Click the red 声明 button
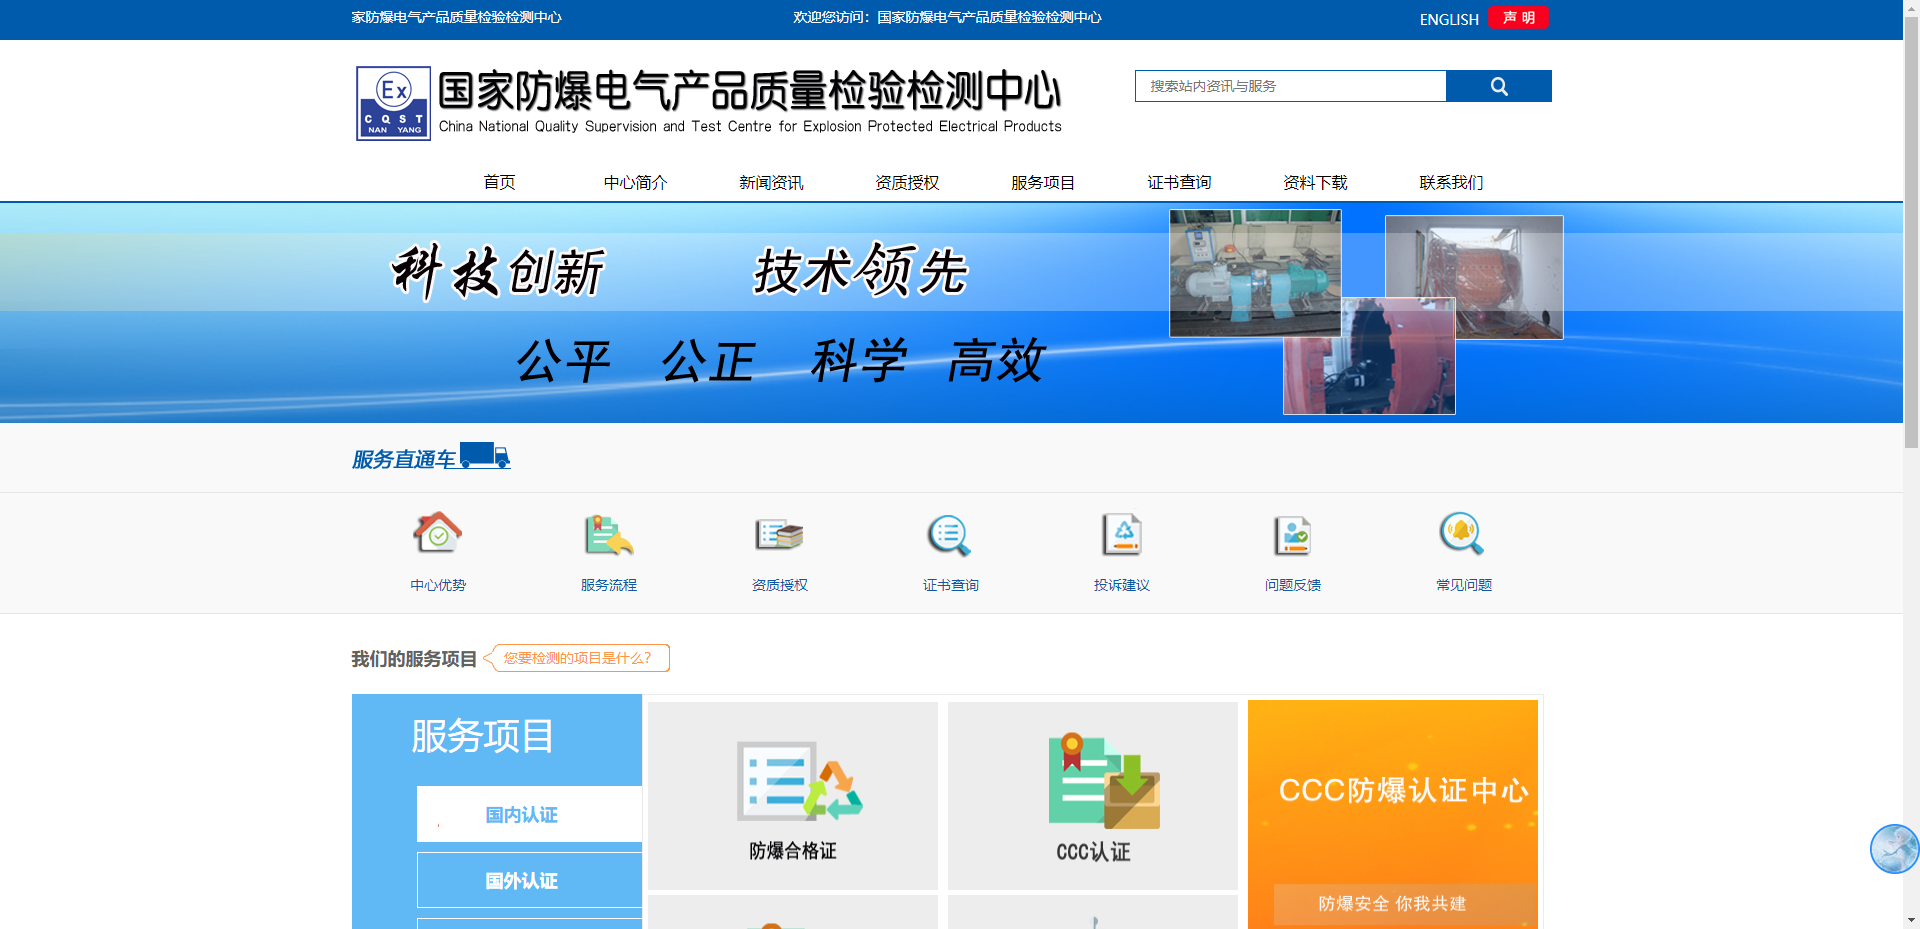 [x=1517, y=17]
